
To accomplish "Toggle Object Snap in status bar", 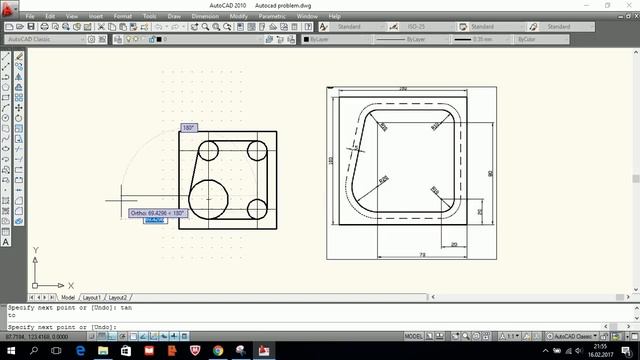I will (133, 336).
